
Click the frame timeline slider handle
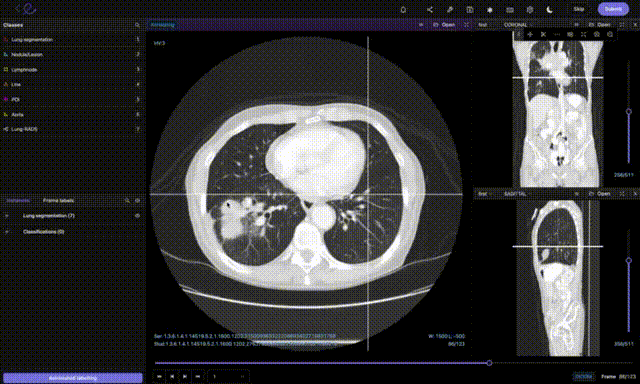point(489,363)
